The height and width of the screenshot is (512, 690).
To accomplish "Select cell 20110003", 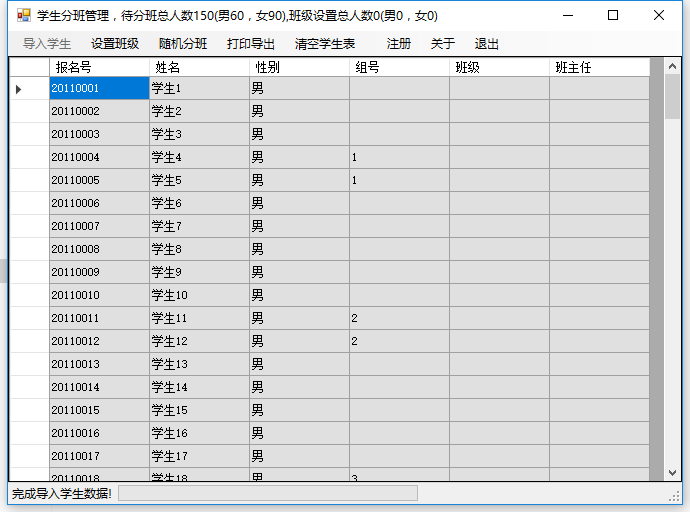I will point(99,134).
